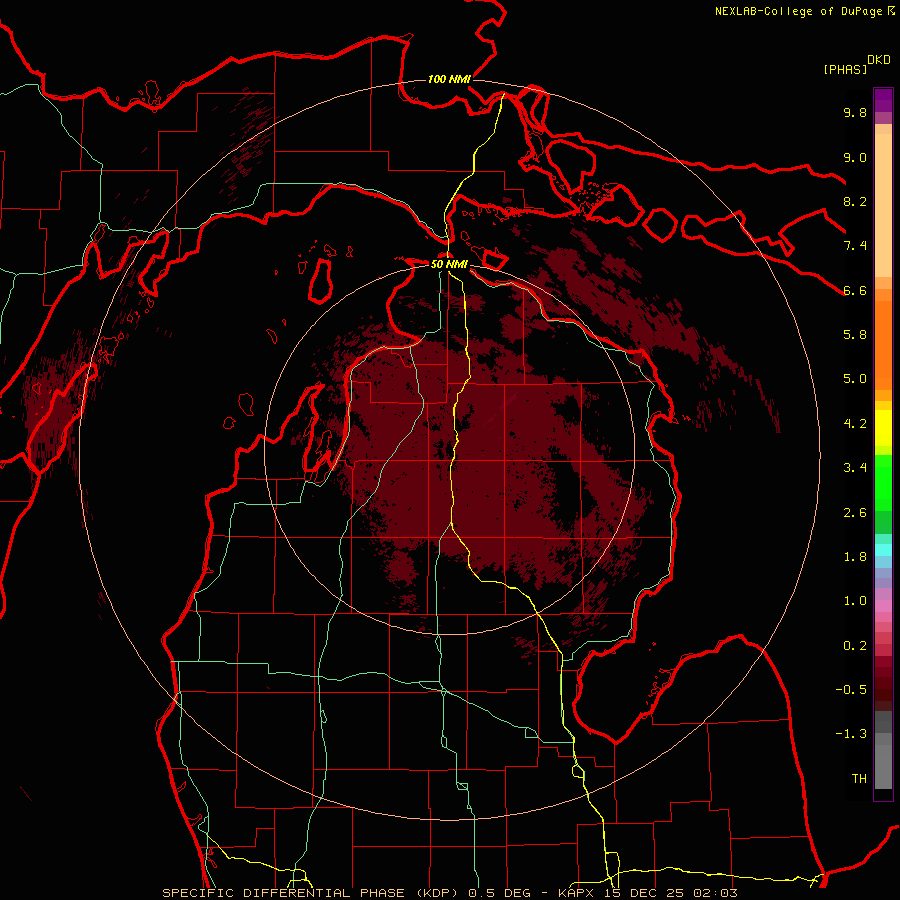The width and height of the screenshot is (900, 900).
Task: Click the 100 NMI range ring label
Action: point(449,79)
